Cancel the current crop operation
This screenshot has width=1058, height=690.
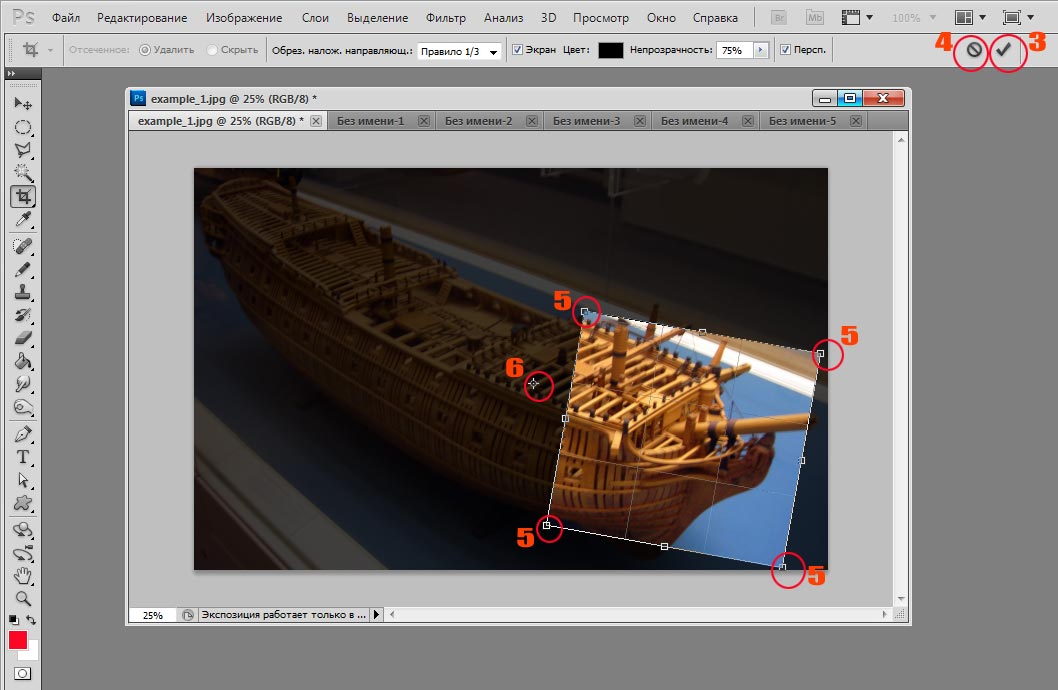click(973, 50)
